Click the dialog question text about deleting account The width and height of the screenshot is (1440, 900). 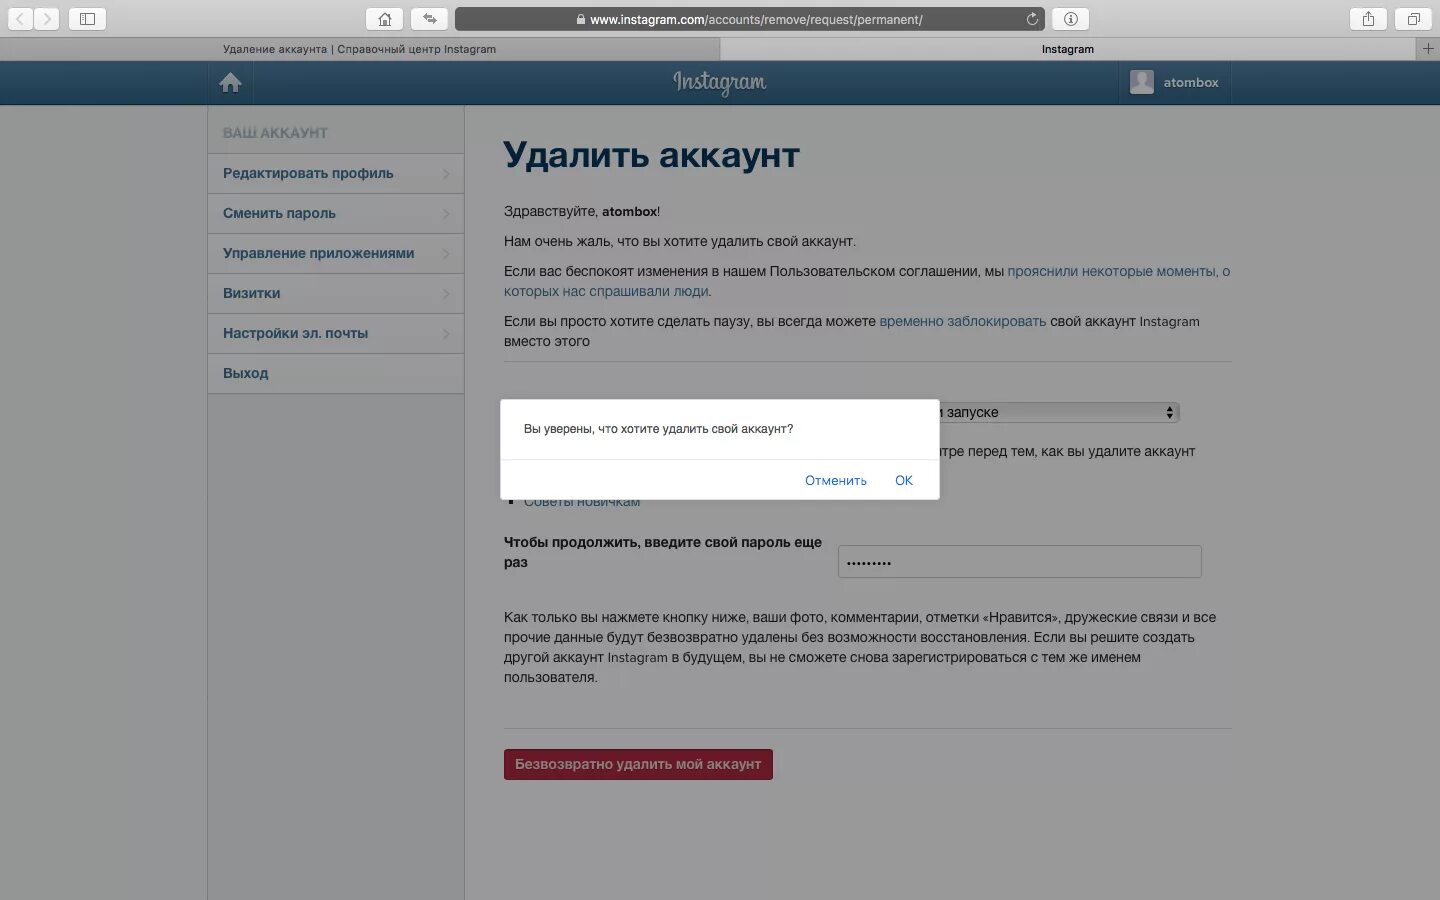click(x=658, y=429)
